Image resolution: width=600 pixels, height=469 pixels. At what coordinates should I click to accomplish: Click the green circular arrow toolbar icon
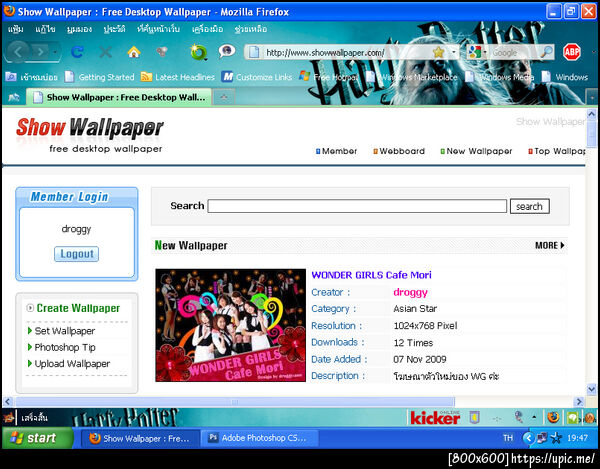pos(199,52)
